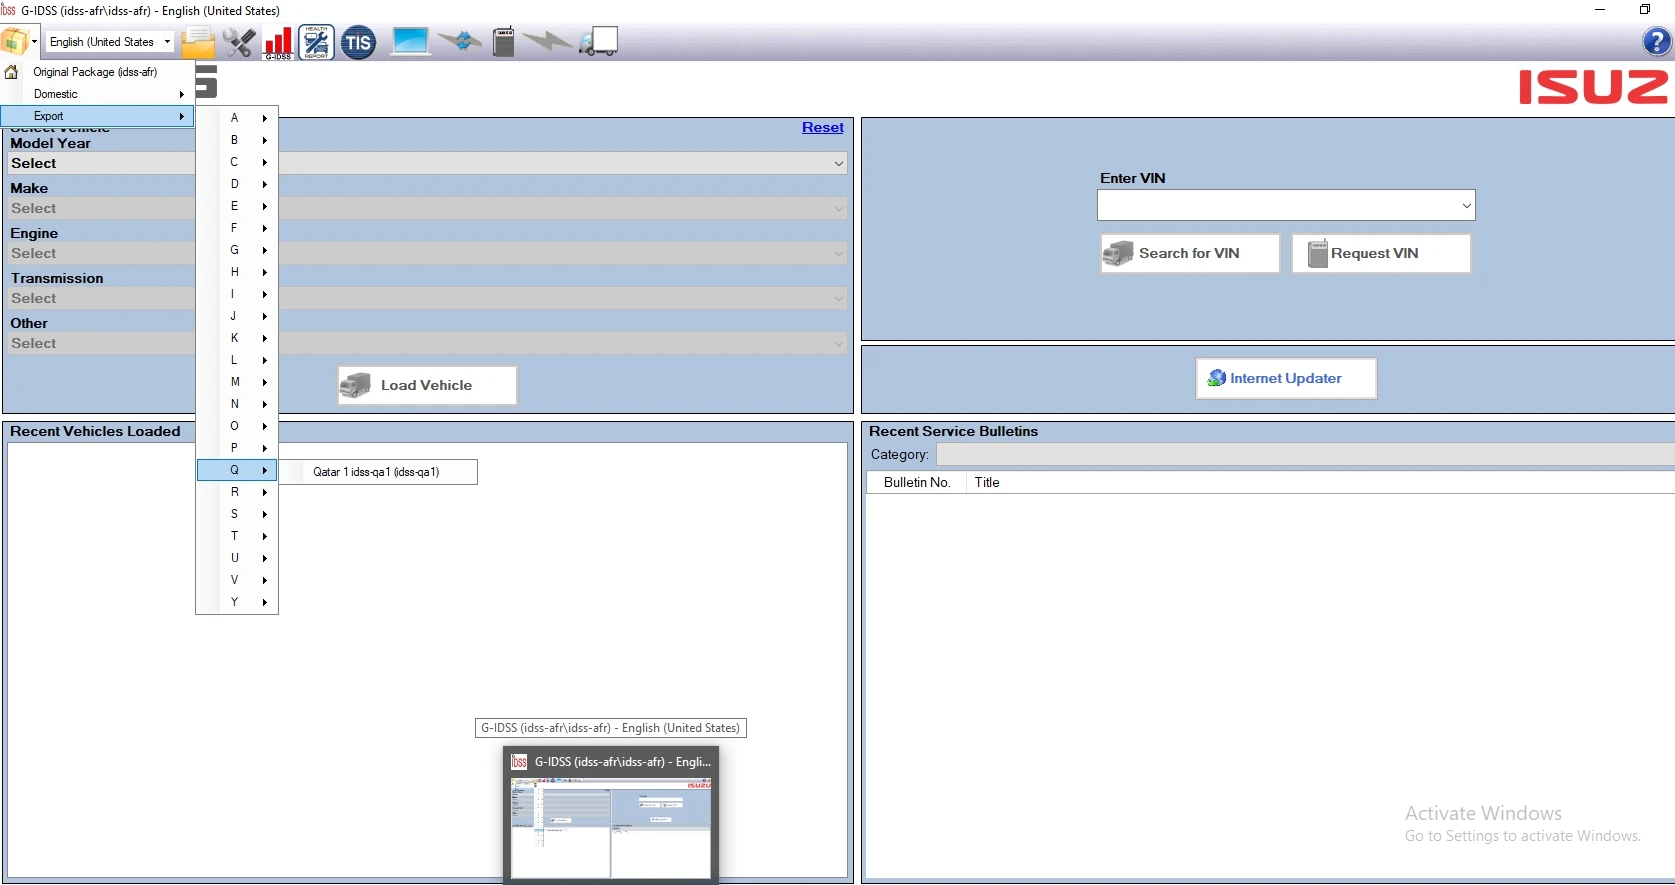Expand the U country submenu
The image size is (1675, 885).
[237, 558]
